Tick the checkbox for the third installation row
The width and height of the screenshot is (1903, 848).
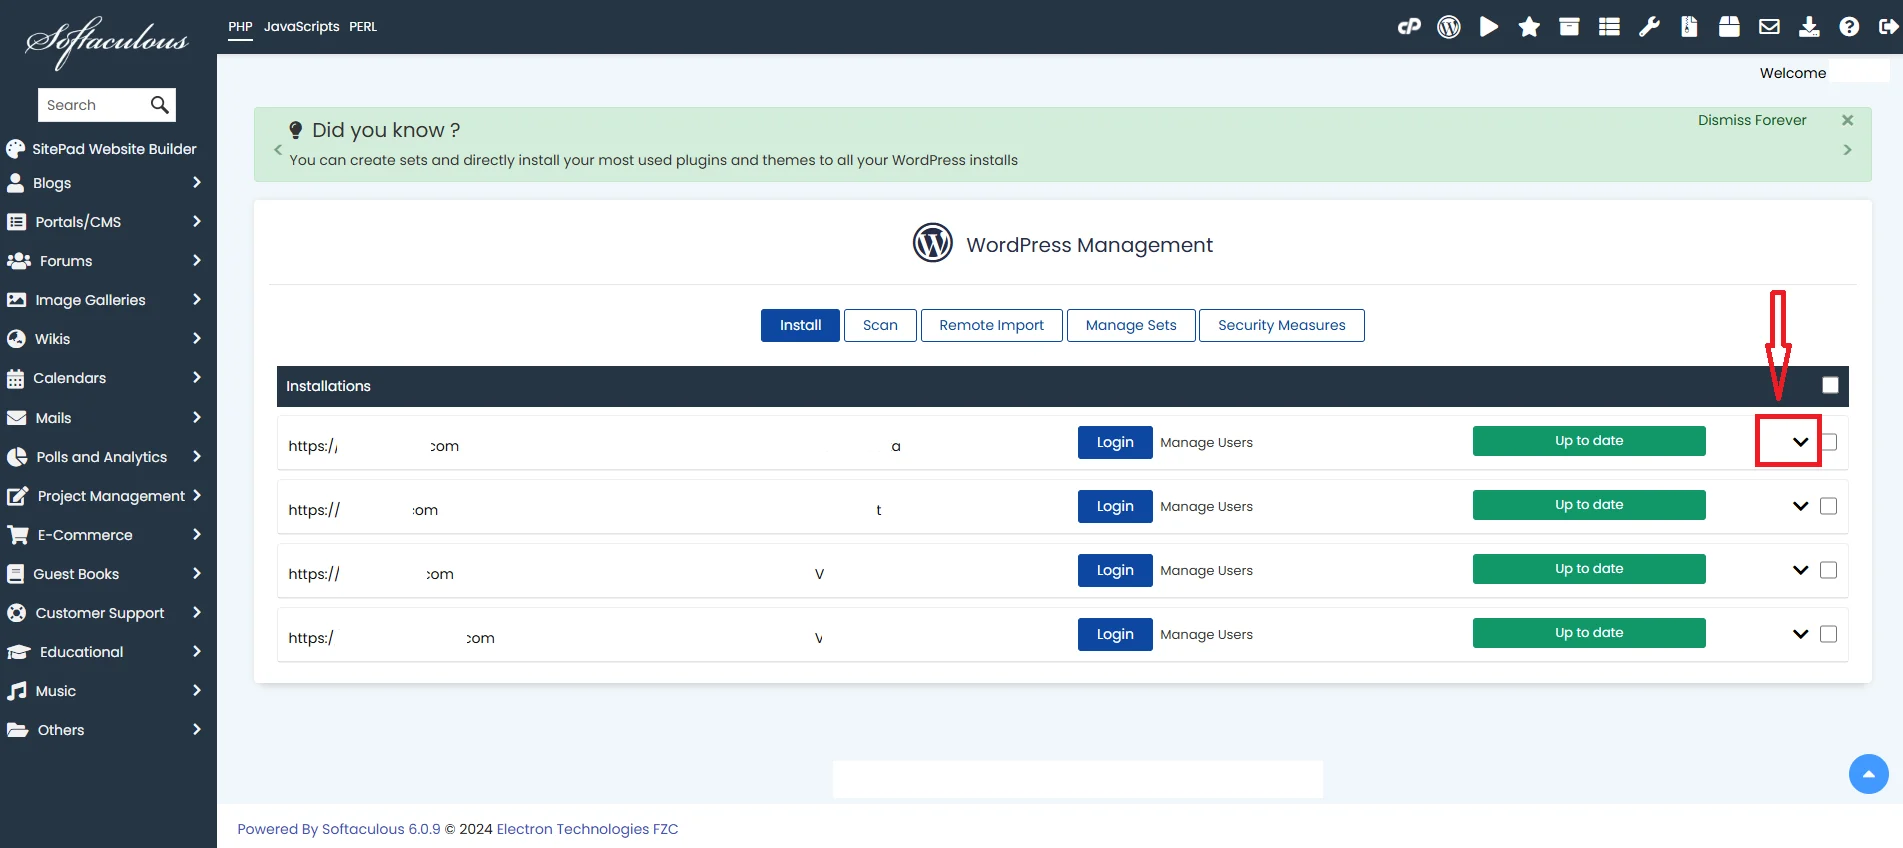(x=1829, y=570)
